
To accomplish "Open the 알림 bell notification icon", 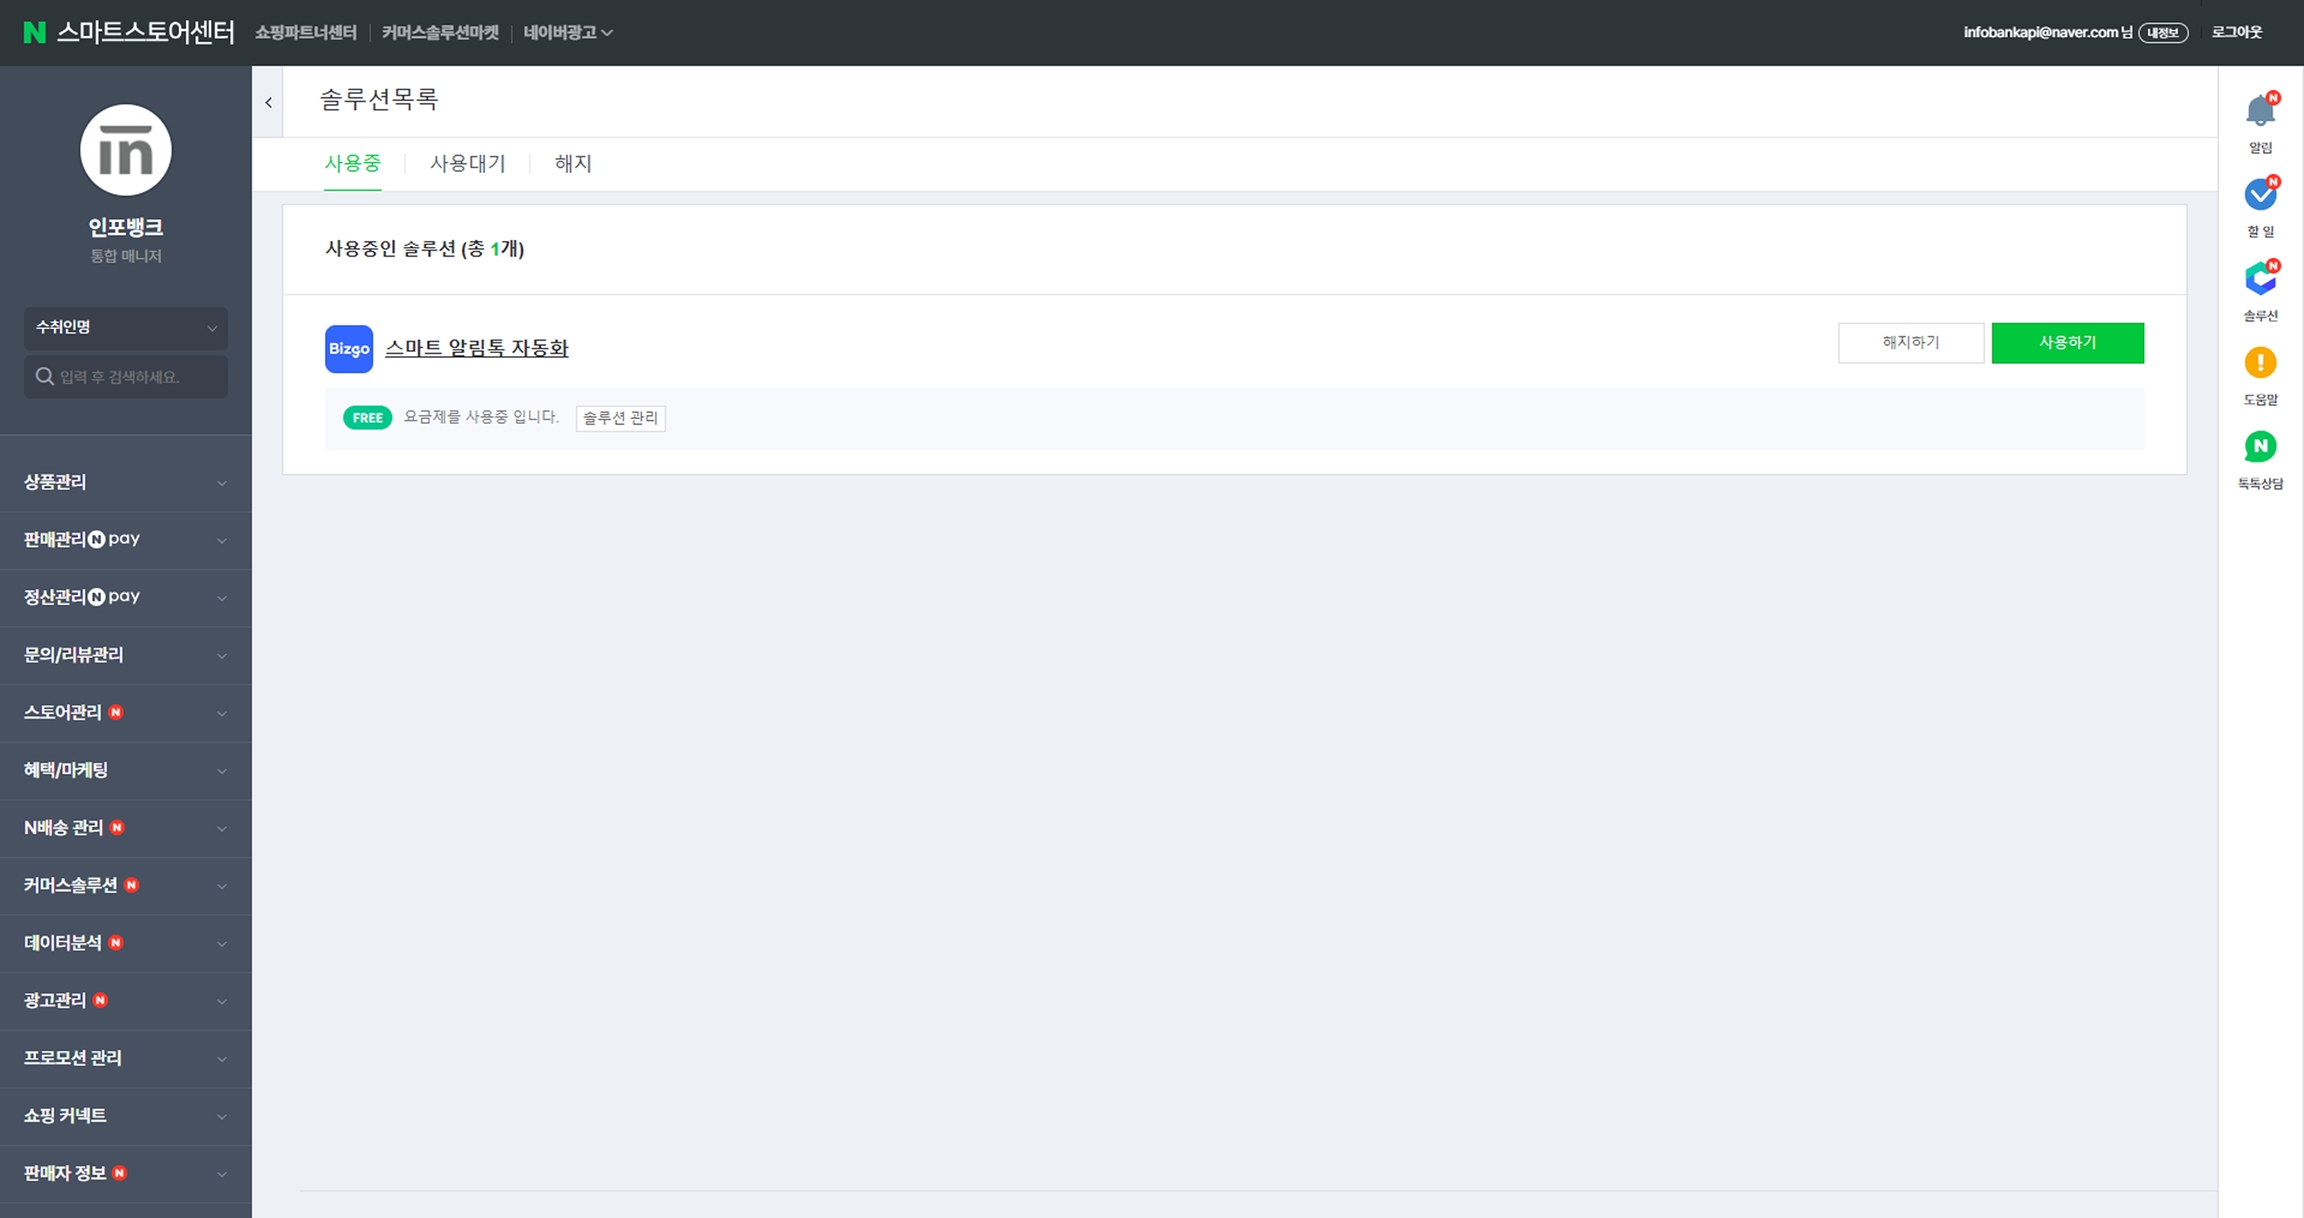I will point(2259,112).
